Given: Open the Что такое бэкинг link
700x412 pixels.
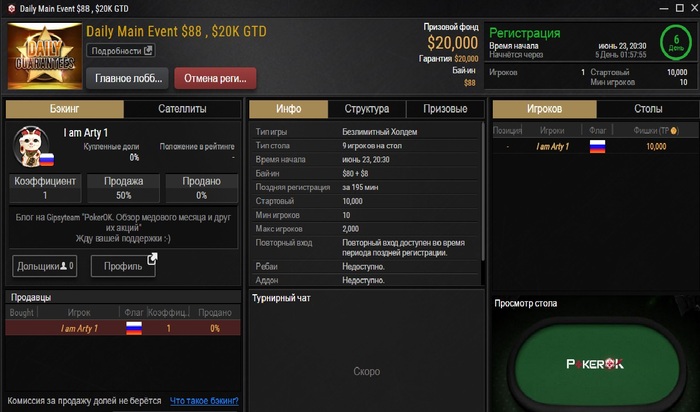Looking at the screenshot, I should tap(204, 401).
